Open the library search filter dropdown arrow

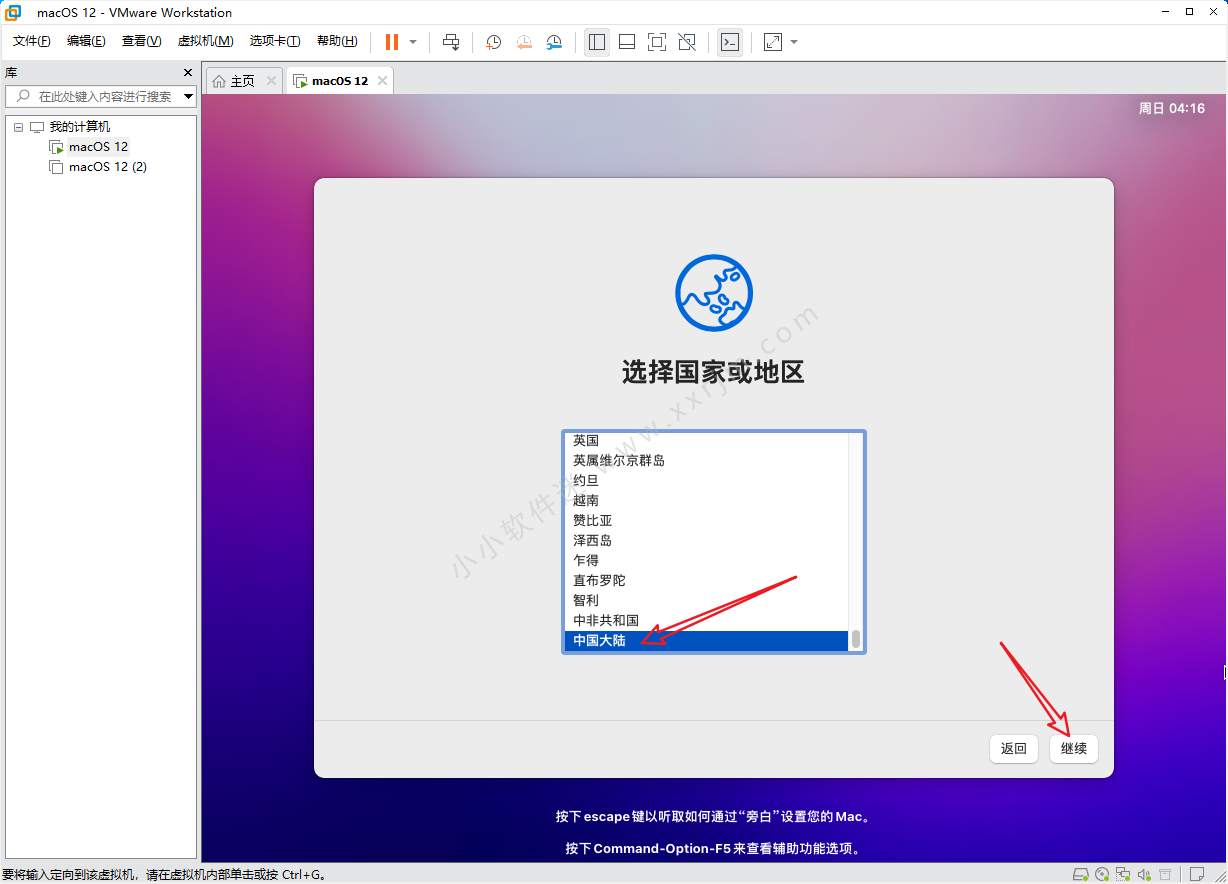tap(188, 97)
